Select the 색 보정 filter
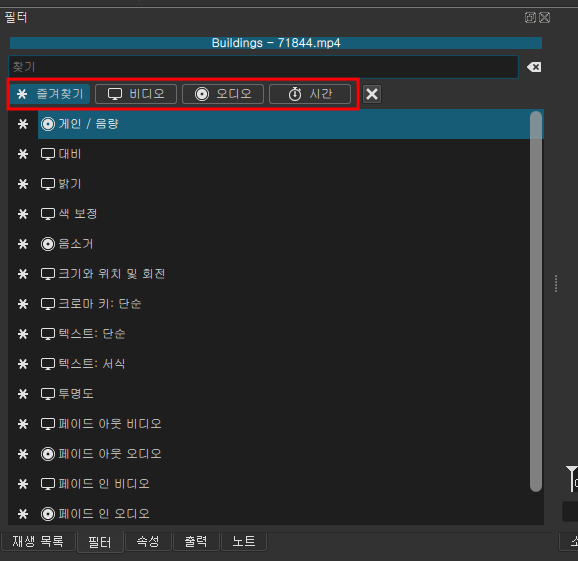Viewport: 578px width, 561px height. [290, 214]
